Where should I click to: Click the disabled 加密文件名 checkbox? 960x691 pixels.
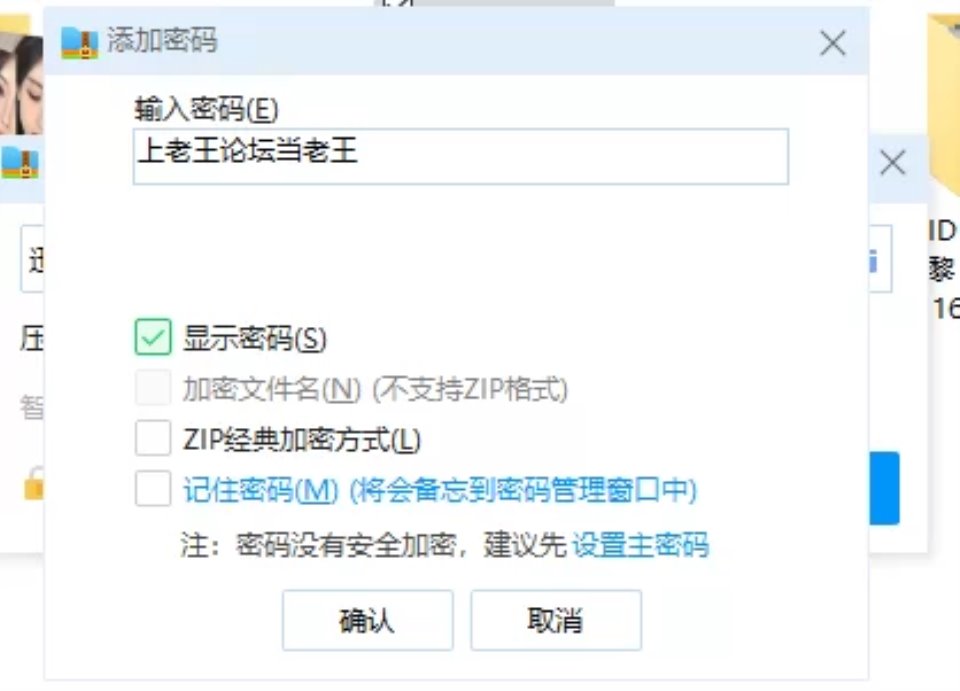(152, 388)
